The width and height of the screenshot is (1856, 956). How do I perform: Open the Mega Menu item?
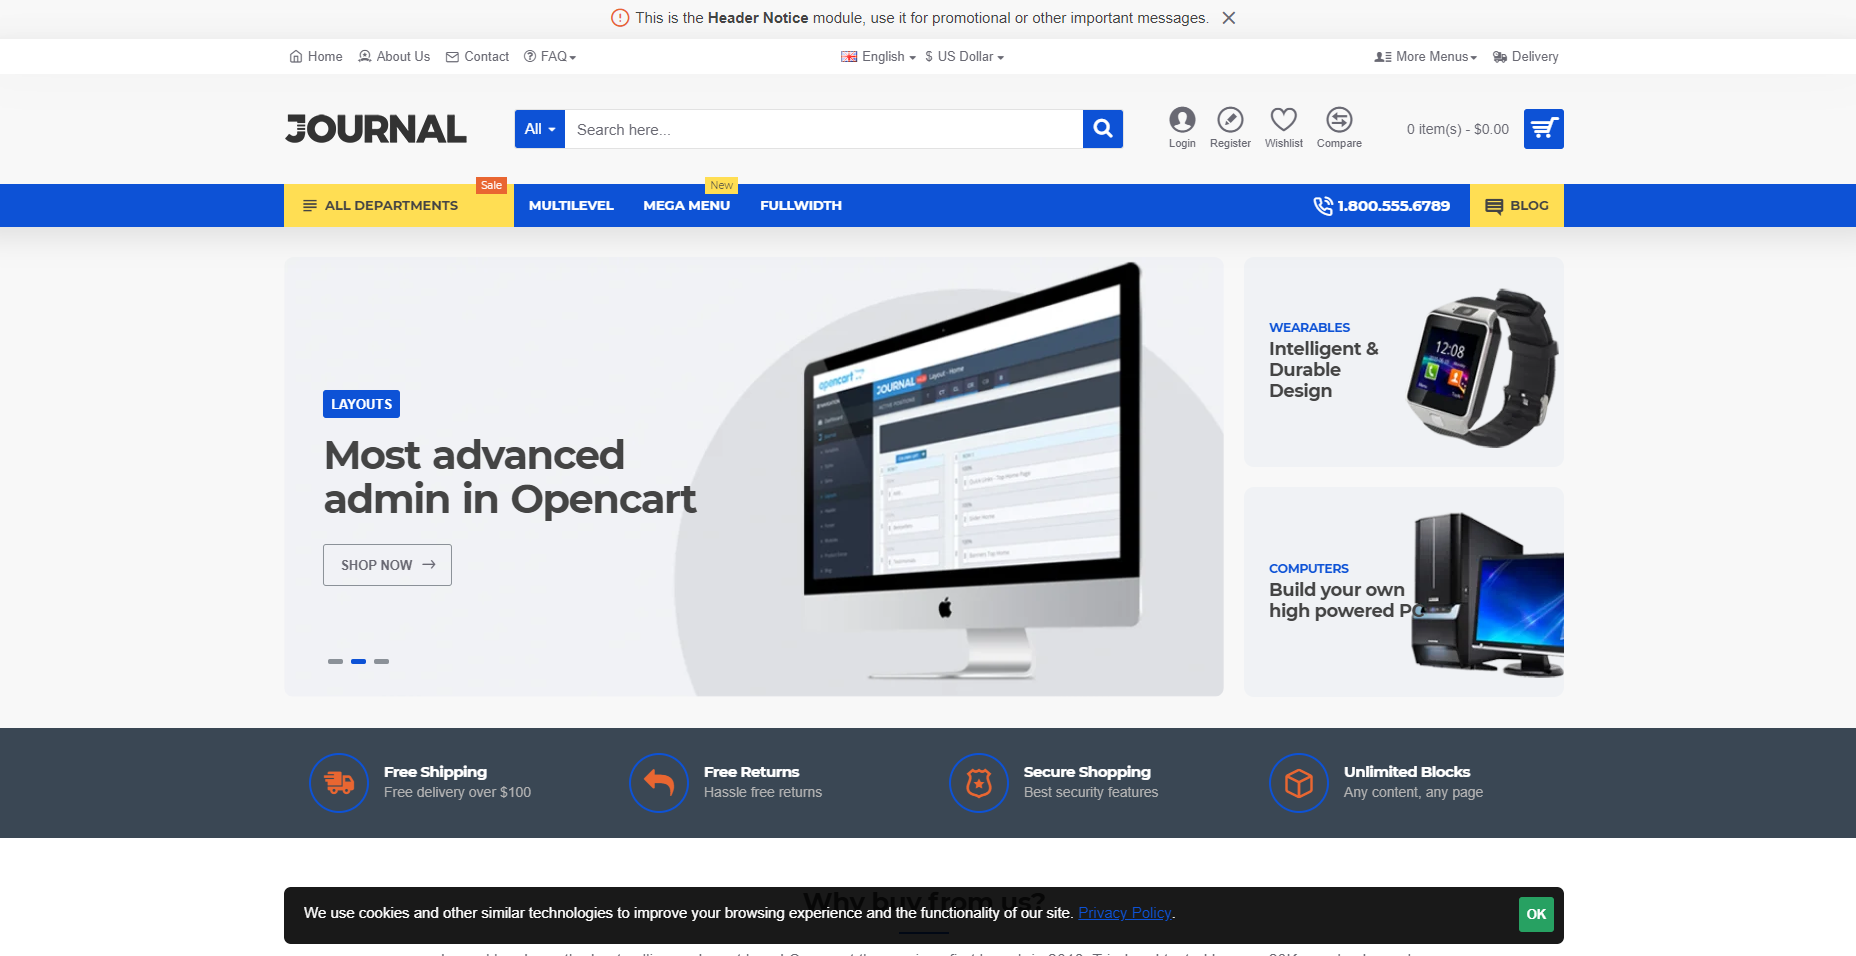[687, 205]
